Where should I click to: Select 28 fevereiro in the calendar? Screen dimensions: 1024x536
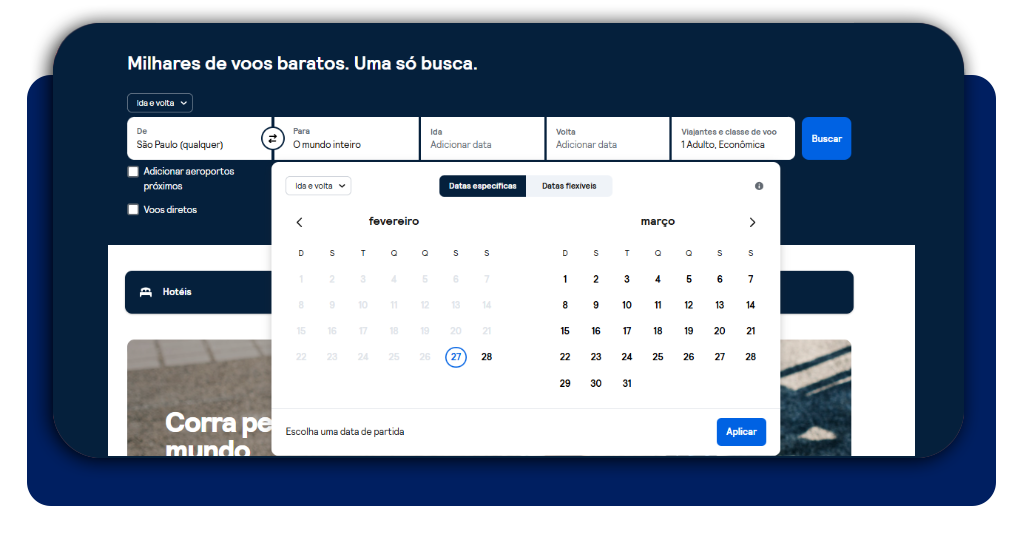point(487,357)
